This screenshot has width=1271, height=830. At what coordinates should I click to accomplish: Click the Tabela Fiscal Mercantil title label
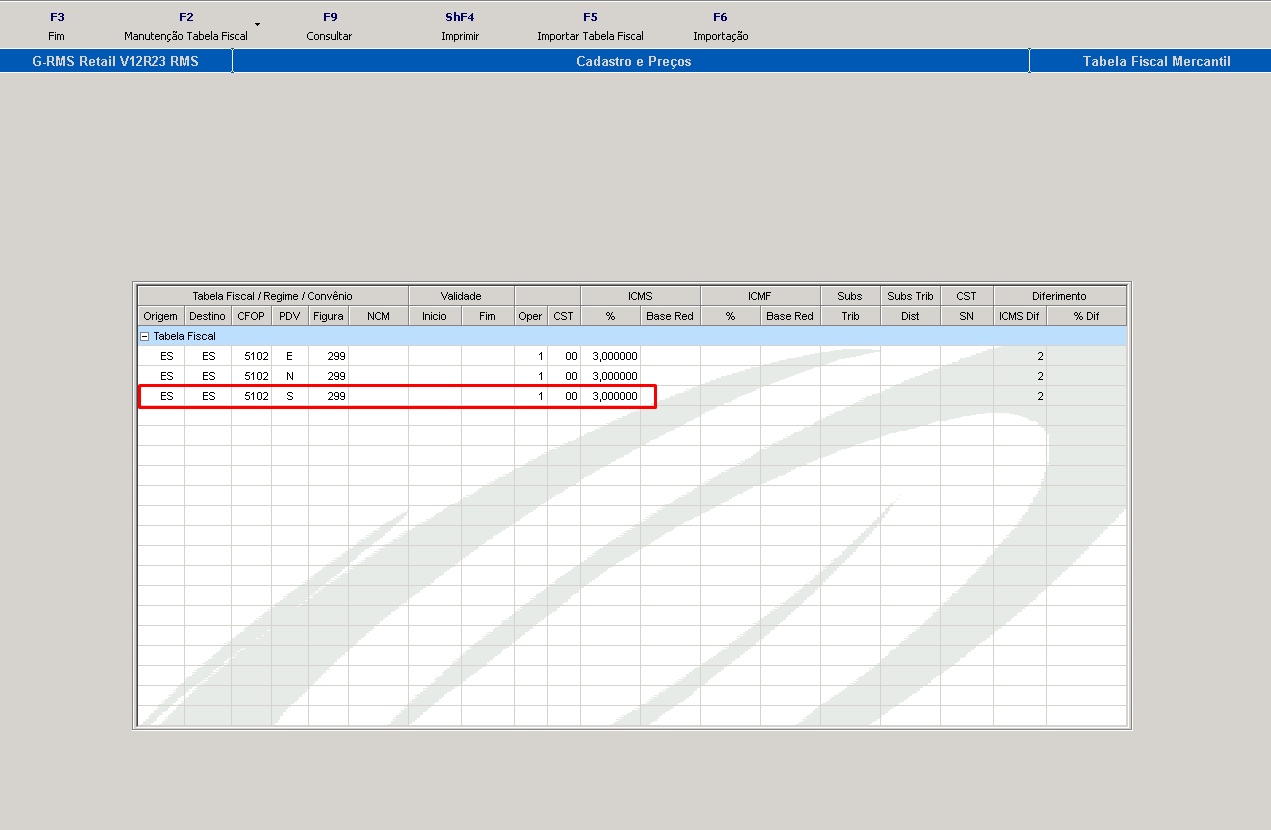1156,61
